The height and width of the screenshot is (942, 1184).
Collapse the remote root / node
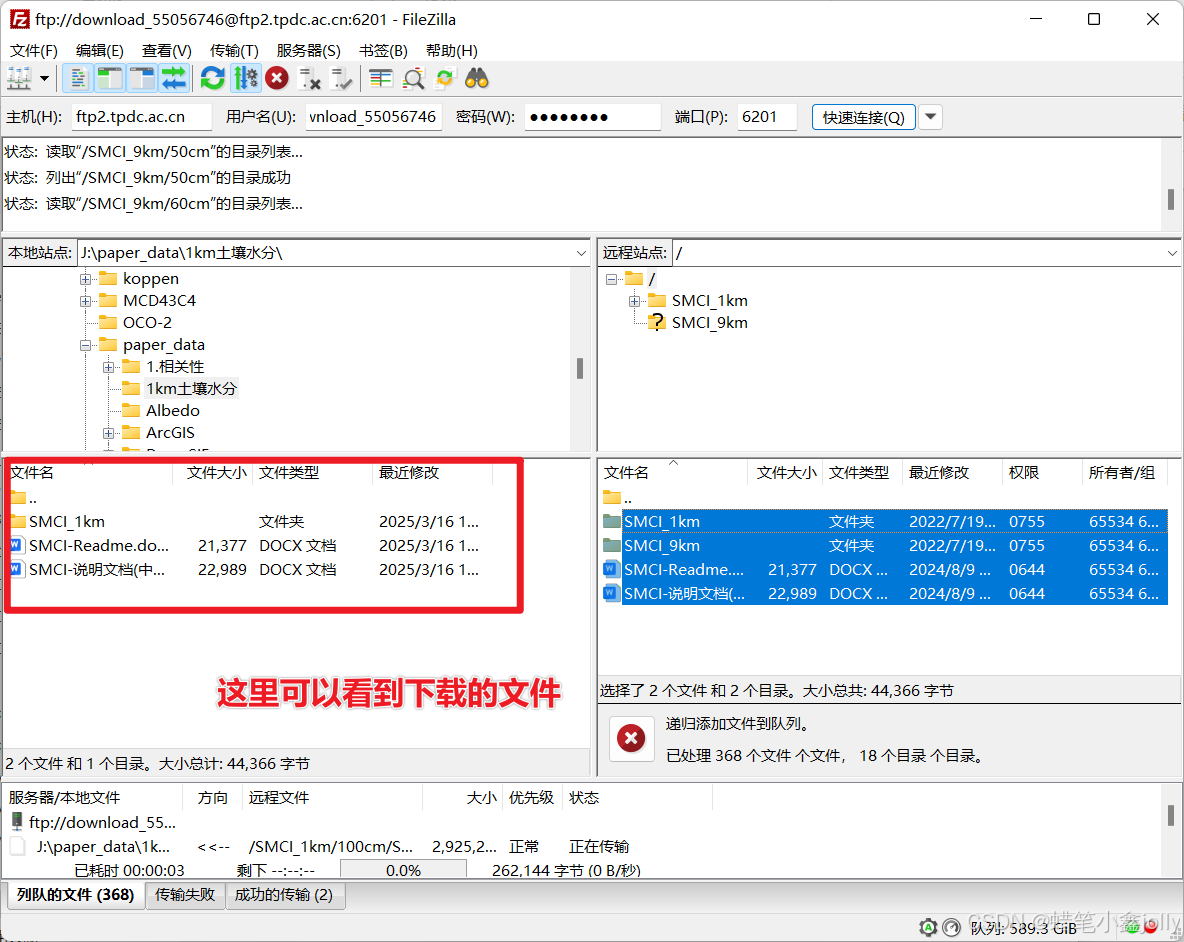[611, 279]
